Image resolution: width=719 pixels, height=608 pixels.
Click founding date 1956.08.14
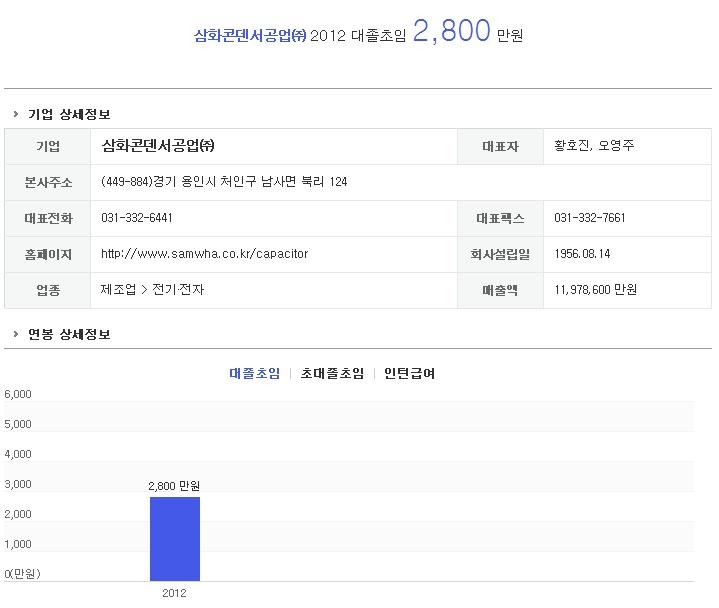click(582, 254)
